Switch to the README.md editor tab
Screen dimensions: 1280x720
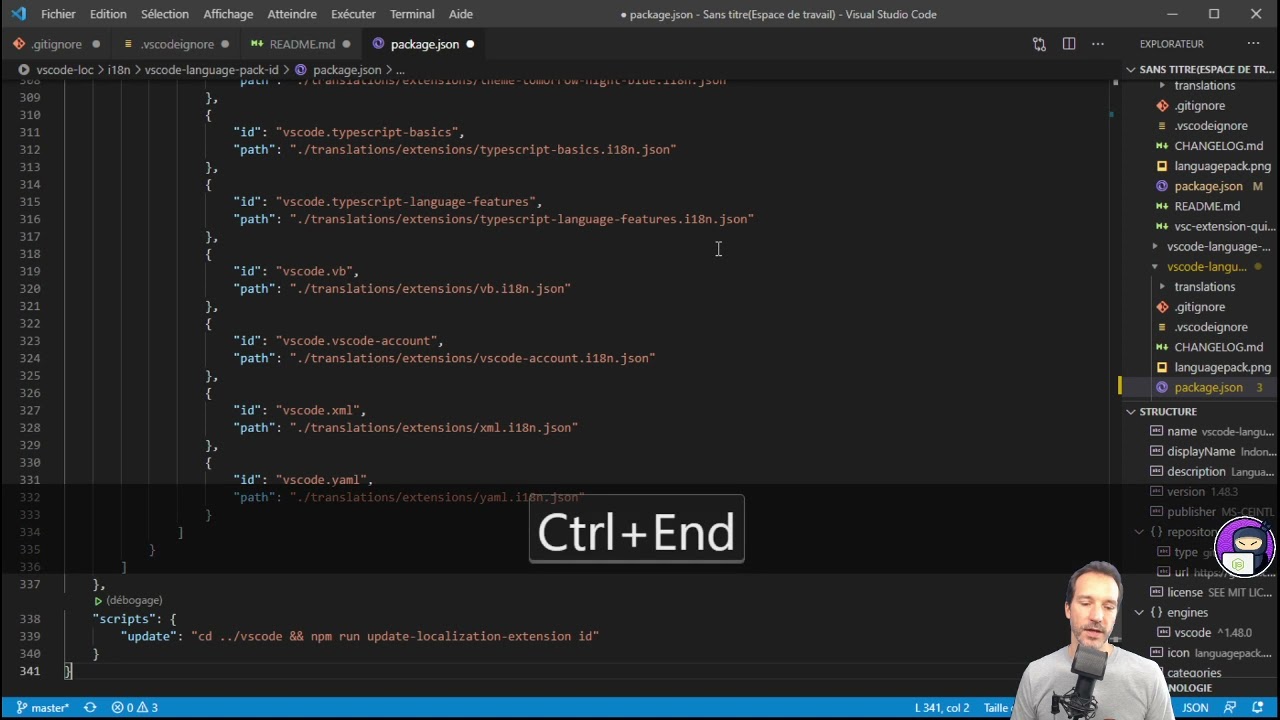[300, 44]
